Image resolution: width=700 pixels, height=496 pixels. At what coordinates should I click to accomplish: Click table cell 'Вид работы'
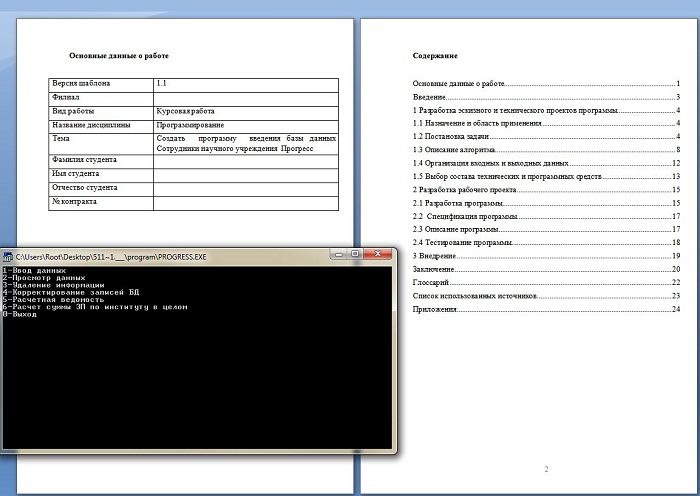(x=101, y=113)
